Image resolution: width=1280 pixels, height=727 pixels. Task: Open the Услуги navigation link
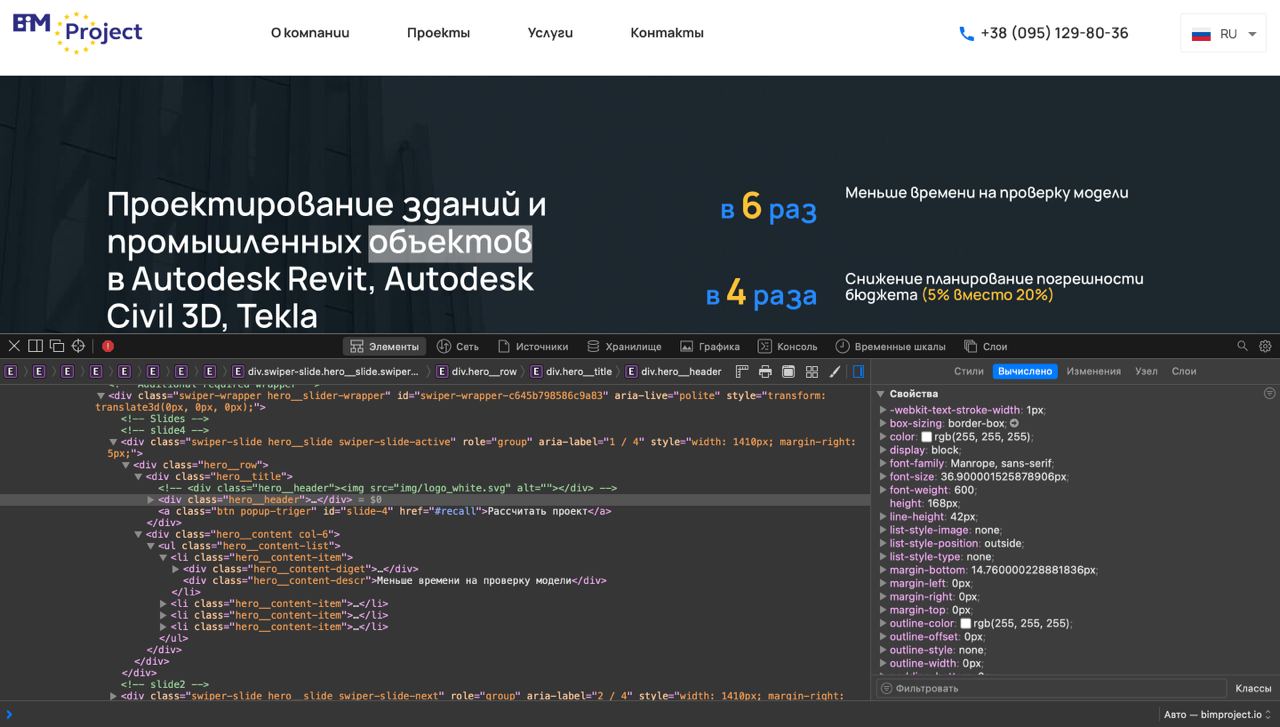[550, 33]
